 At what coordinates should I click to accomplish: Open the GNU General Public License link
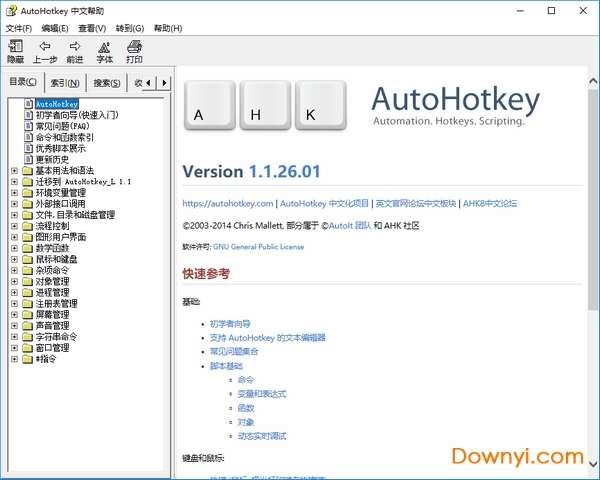258,247
